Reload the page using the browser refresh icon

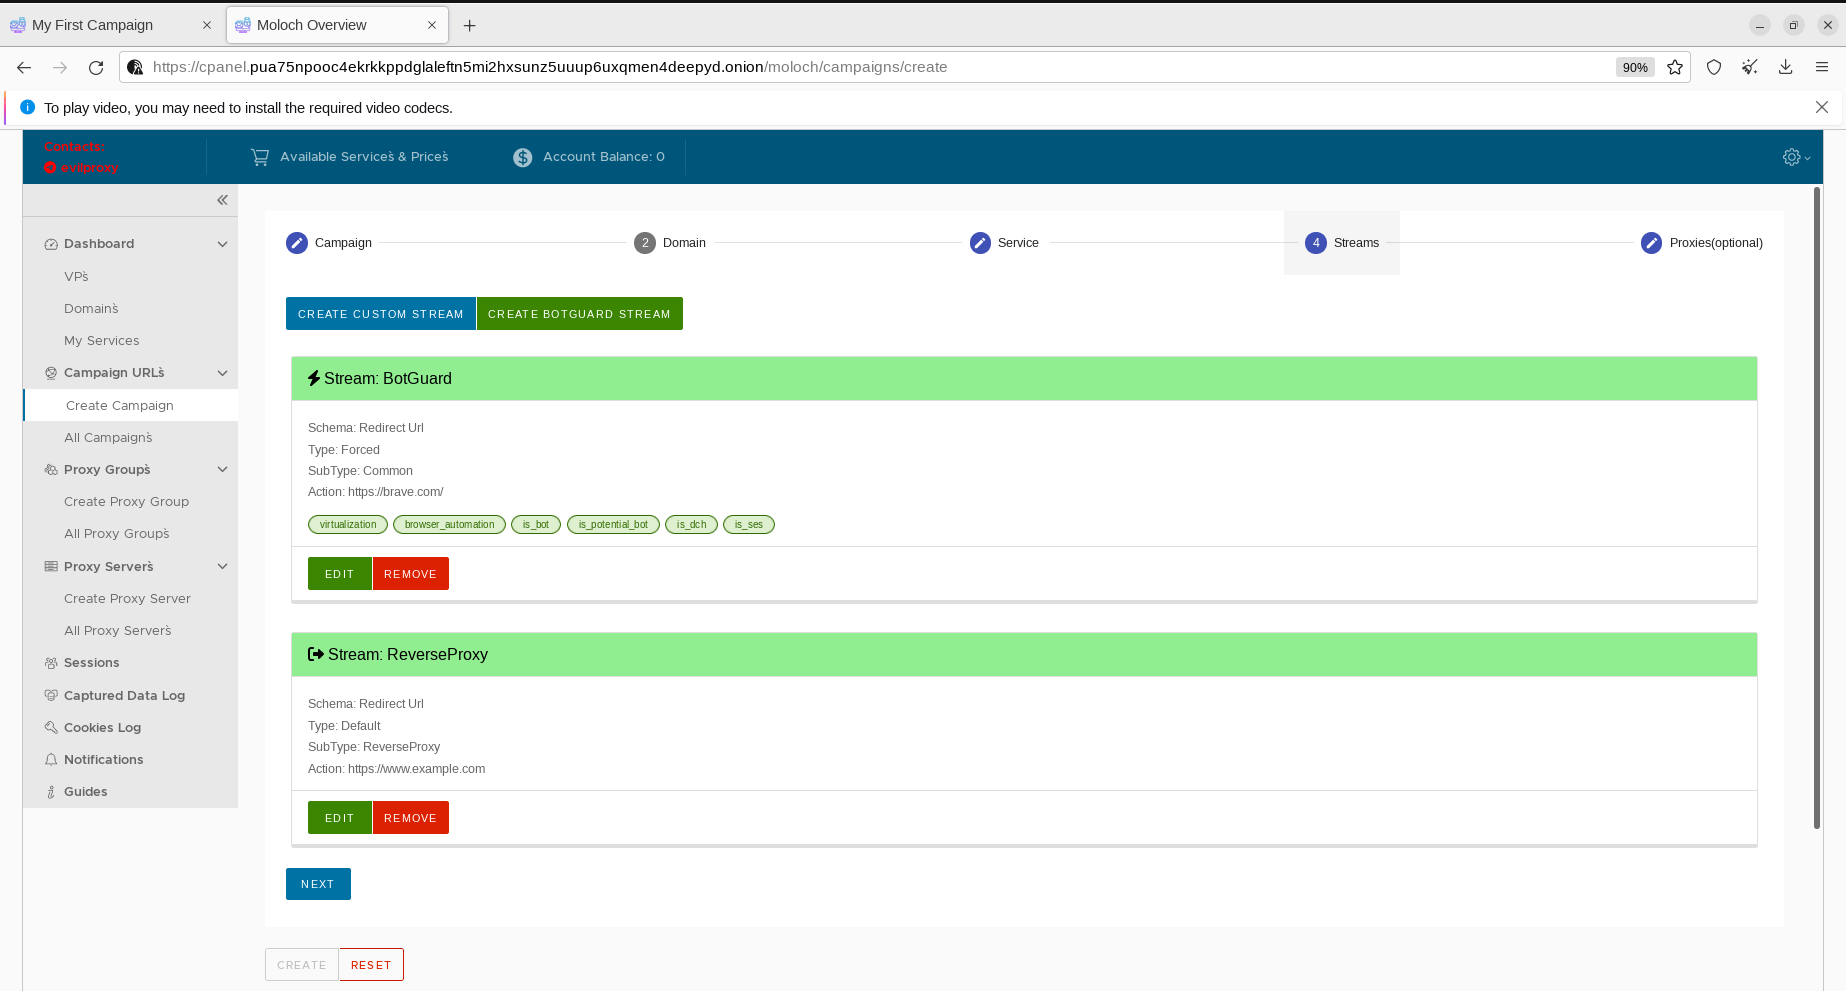tap(96, 67)
